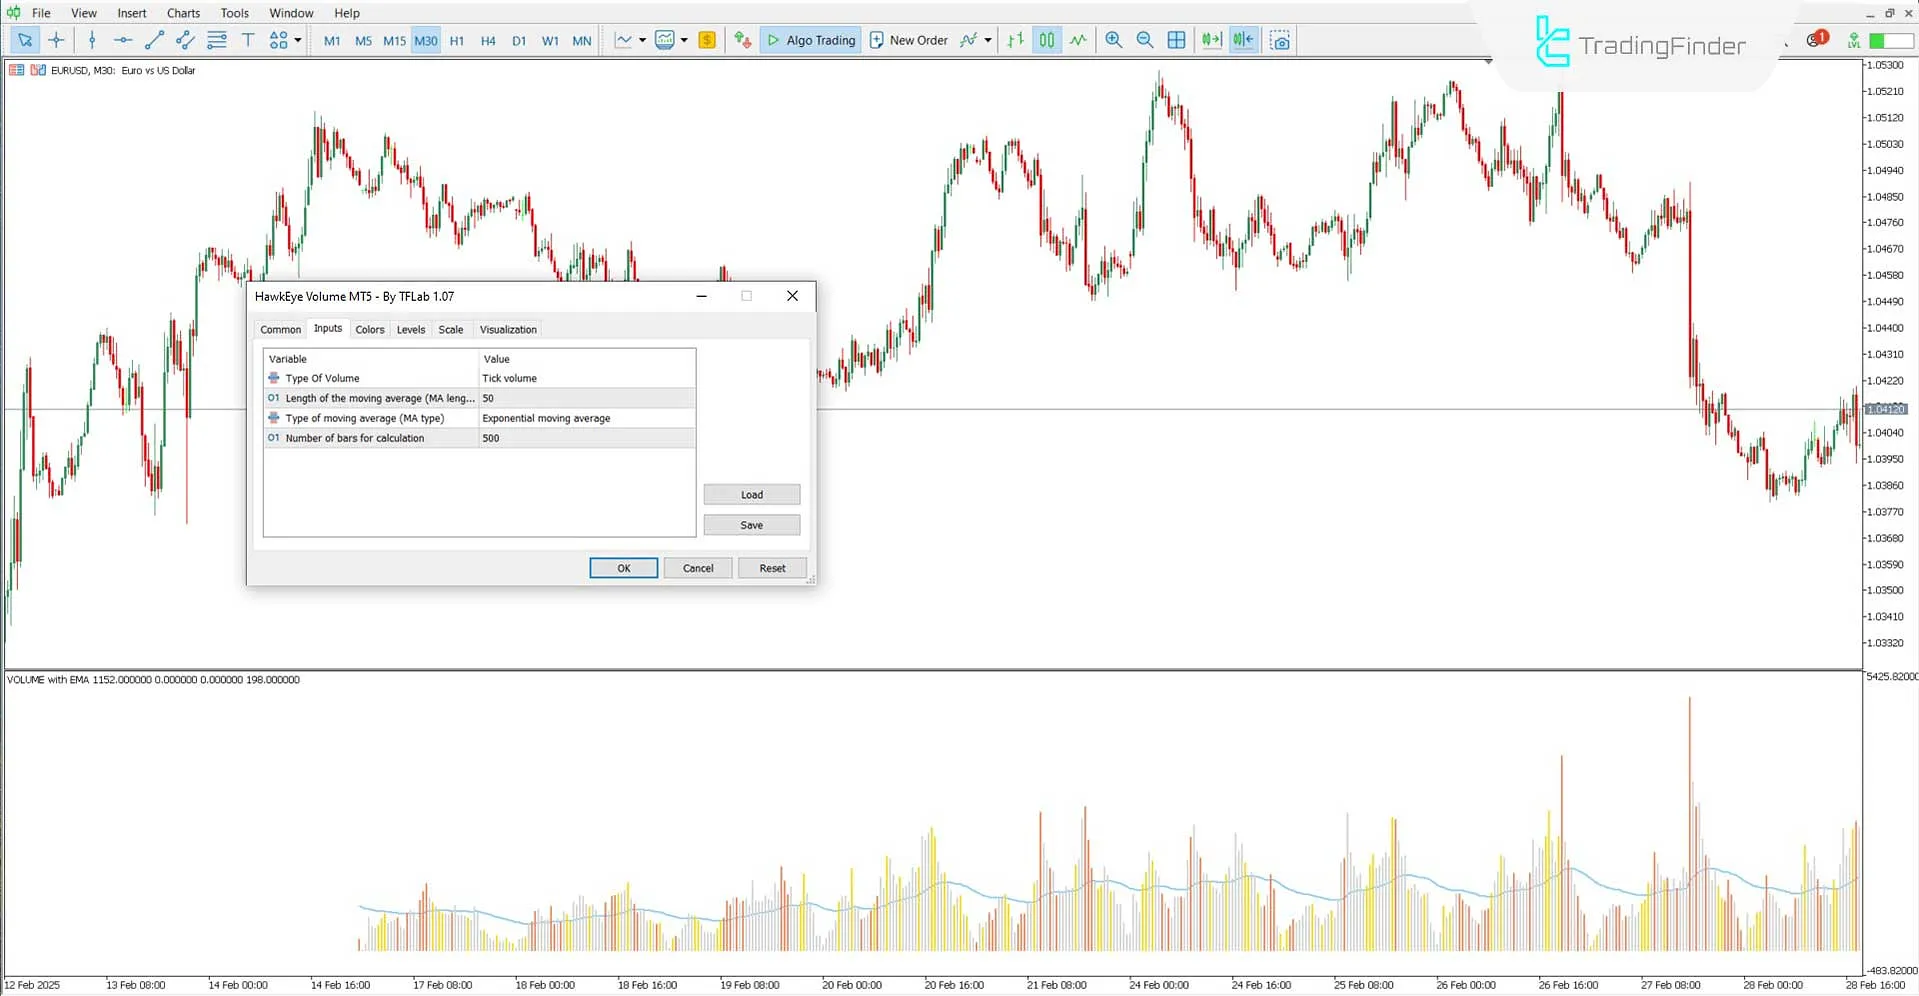Select the text label tool
Image resolution: width=1919 pixels, height=996 pixels.
(x=248, y=40)
